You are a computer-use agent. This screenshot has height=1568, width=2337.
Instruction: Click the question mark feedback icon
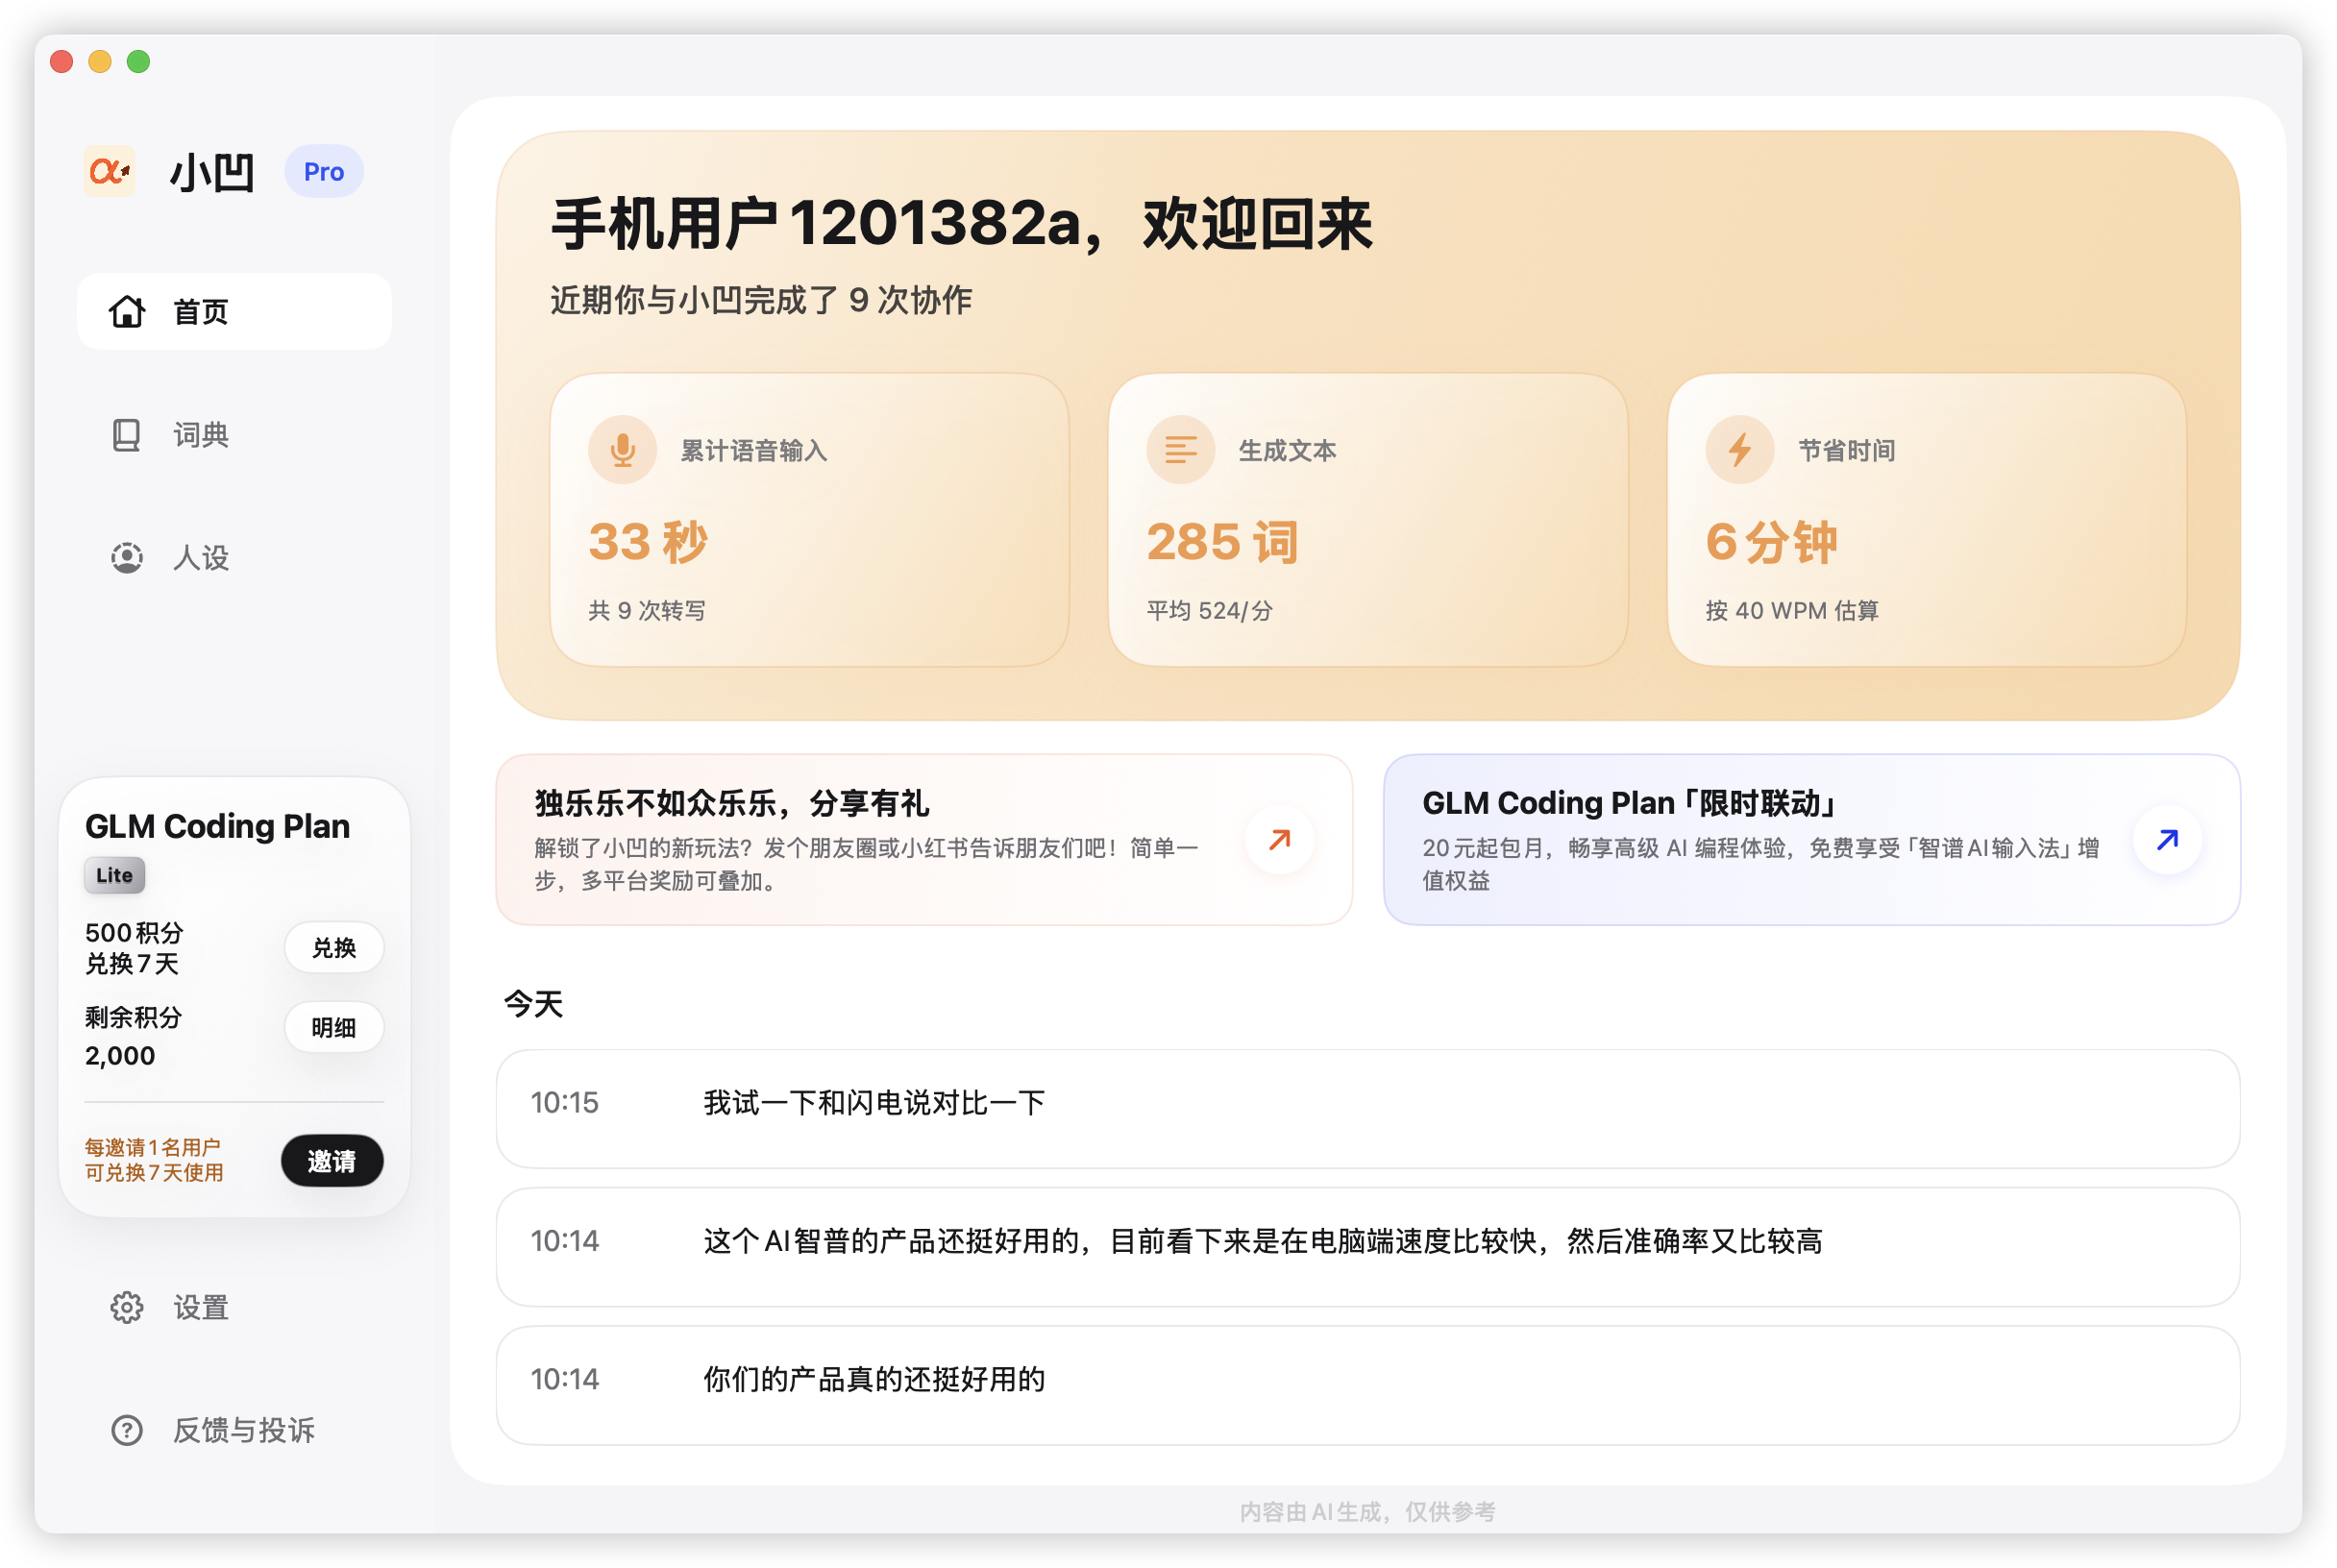[127, 1430]
